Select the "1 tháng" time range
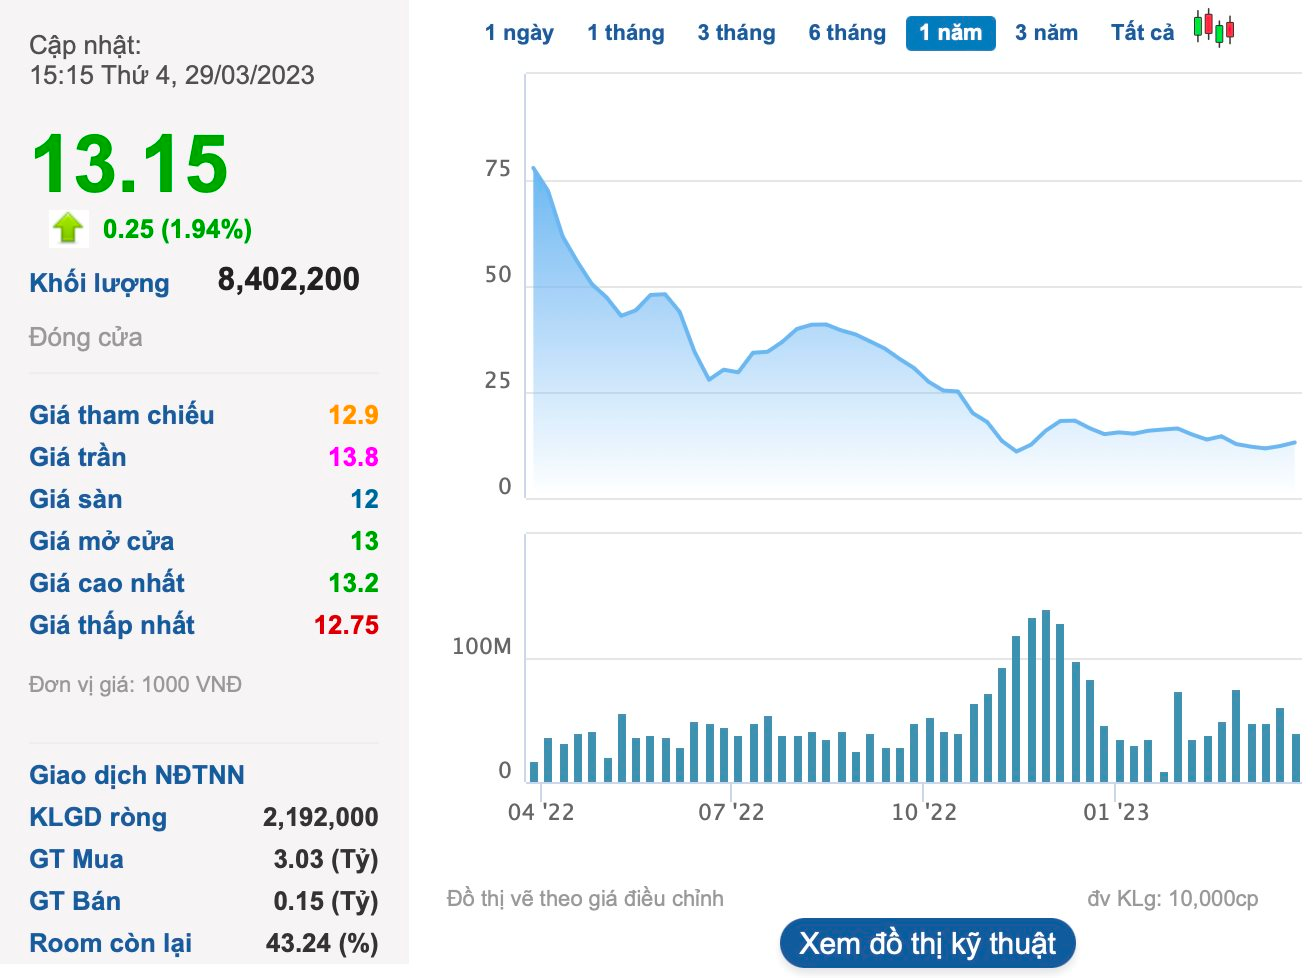The width and height of the screenshot is (1314, 978). click(x=626, y=32)
